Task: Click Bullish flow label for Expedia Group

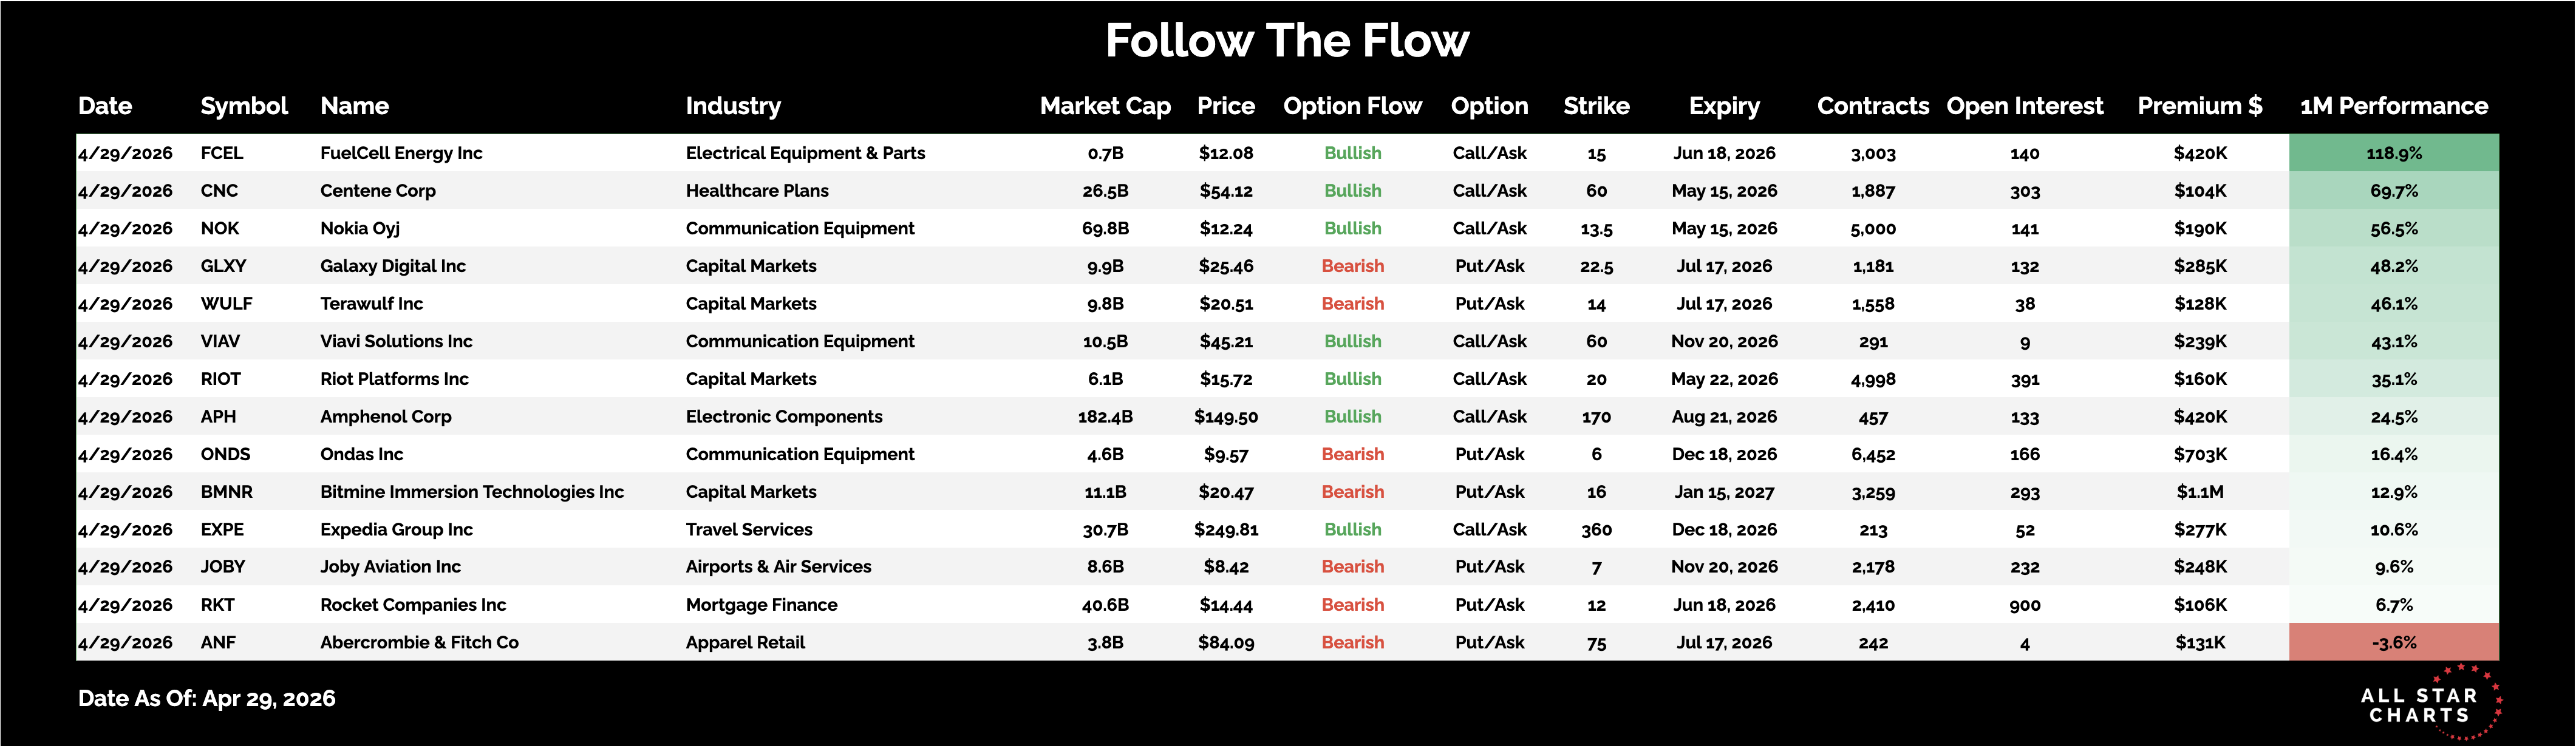Action: (x=1352, y=529)
